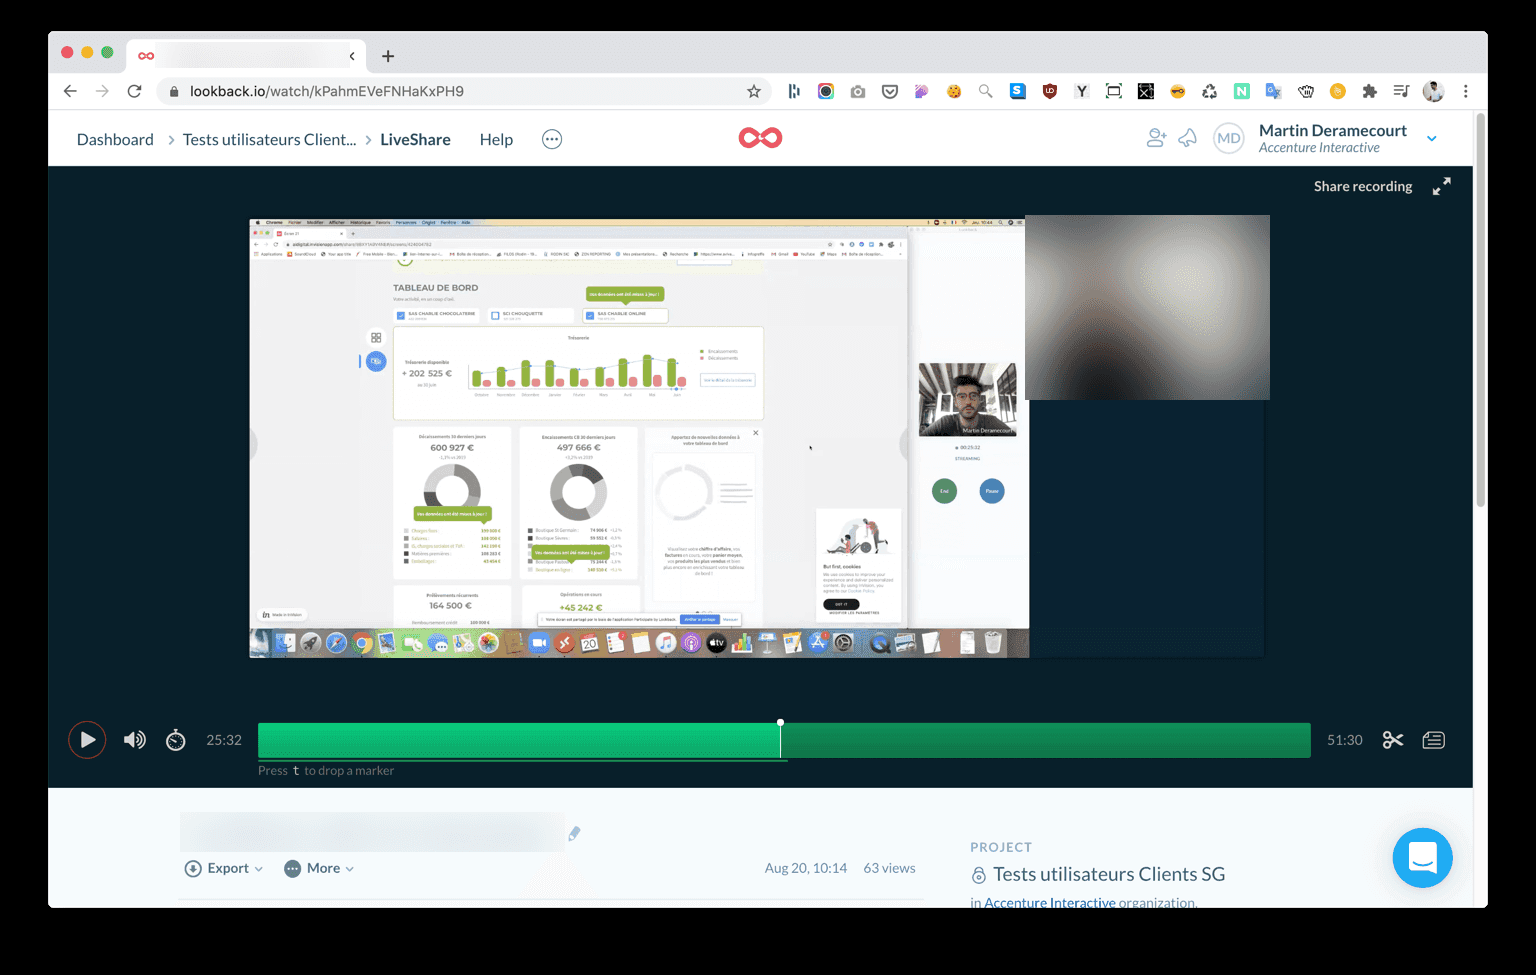Click the Aug 20, 10:14 date
The height and width of the screenshot is (975, 1536).
(x=806, y=868)
